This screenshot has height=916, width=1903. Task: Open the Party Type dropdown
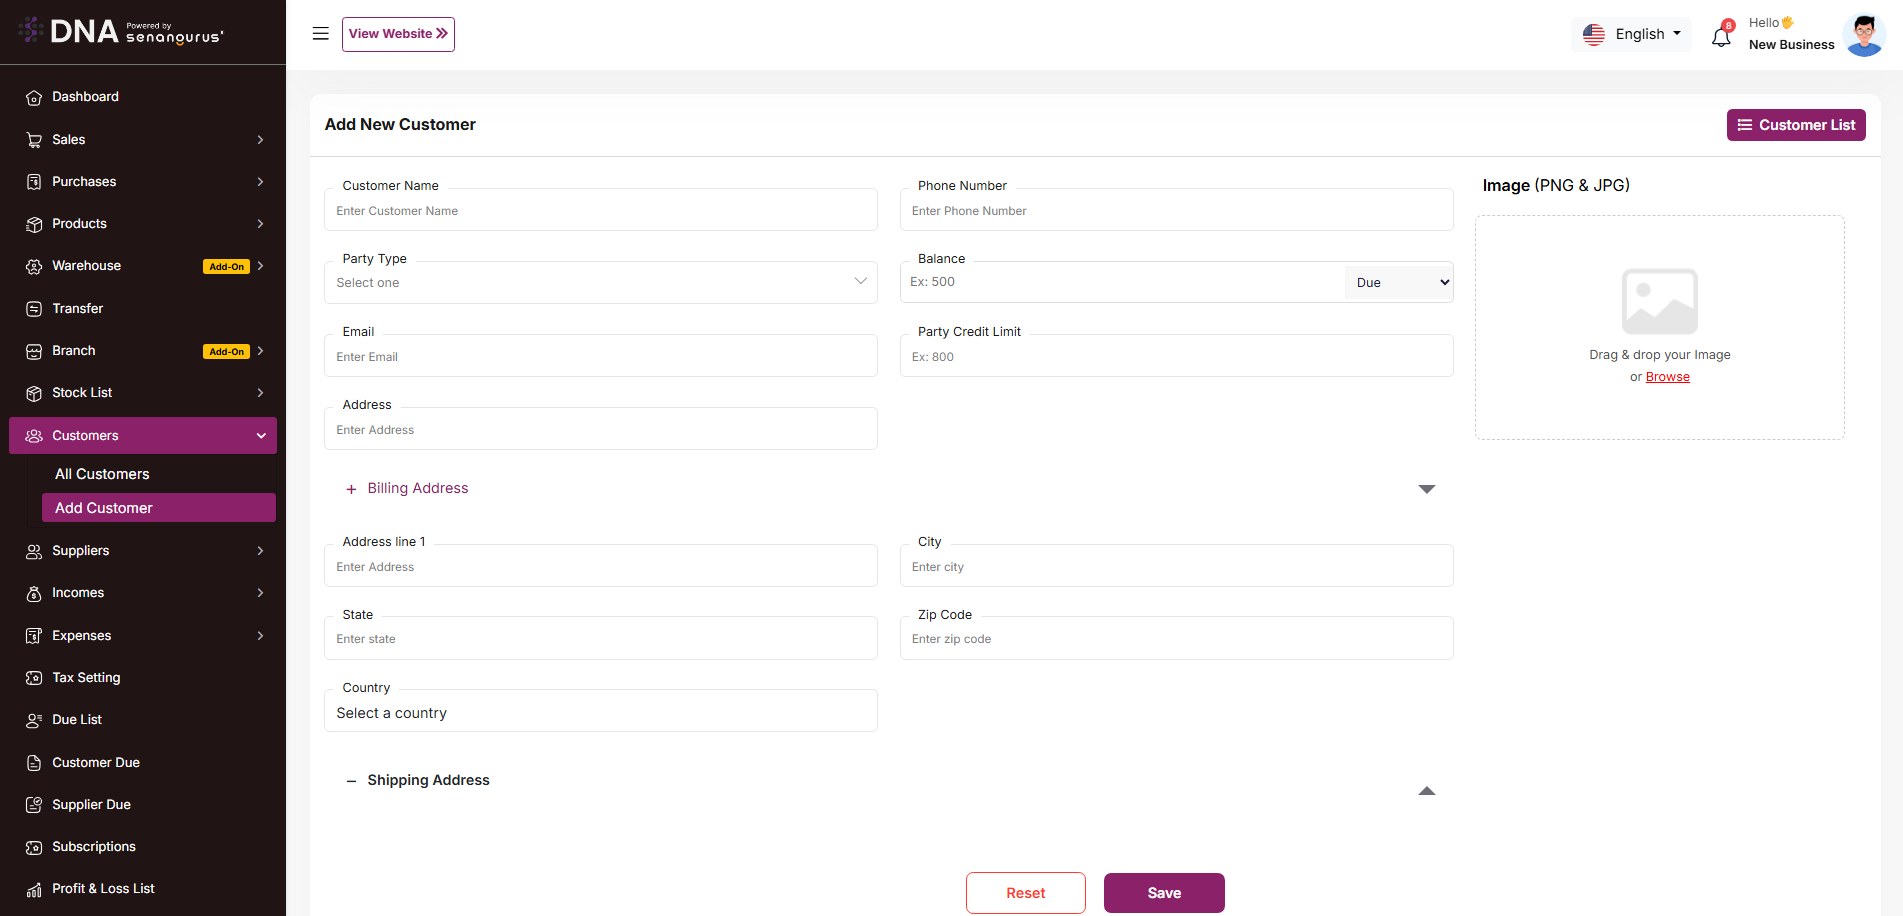pos(600,283)
